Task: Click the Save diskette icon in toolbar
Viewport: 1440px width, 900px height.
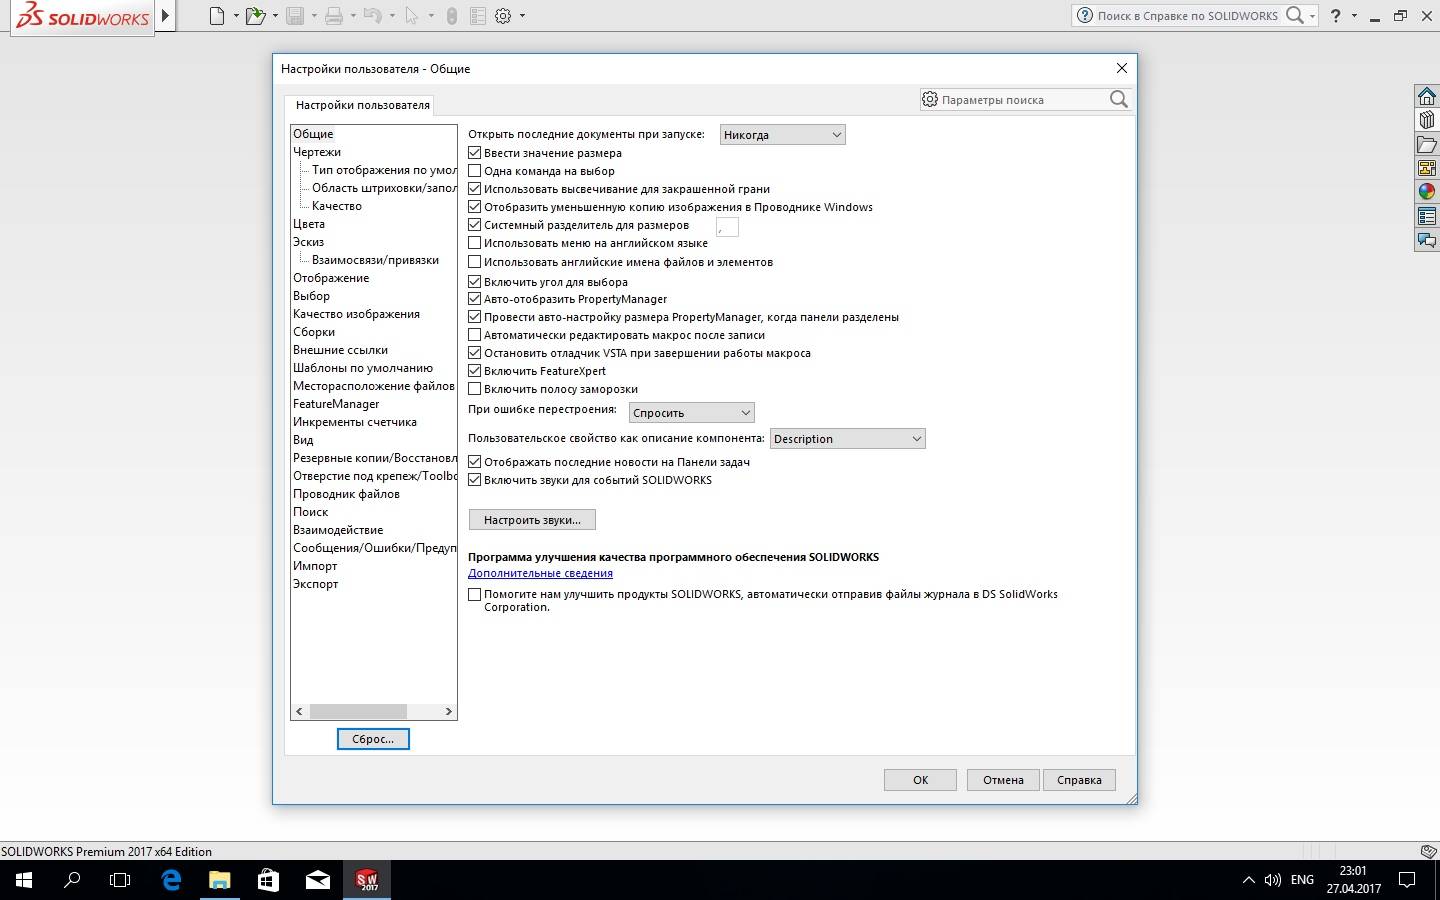Action: pos(295,16)
